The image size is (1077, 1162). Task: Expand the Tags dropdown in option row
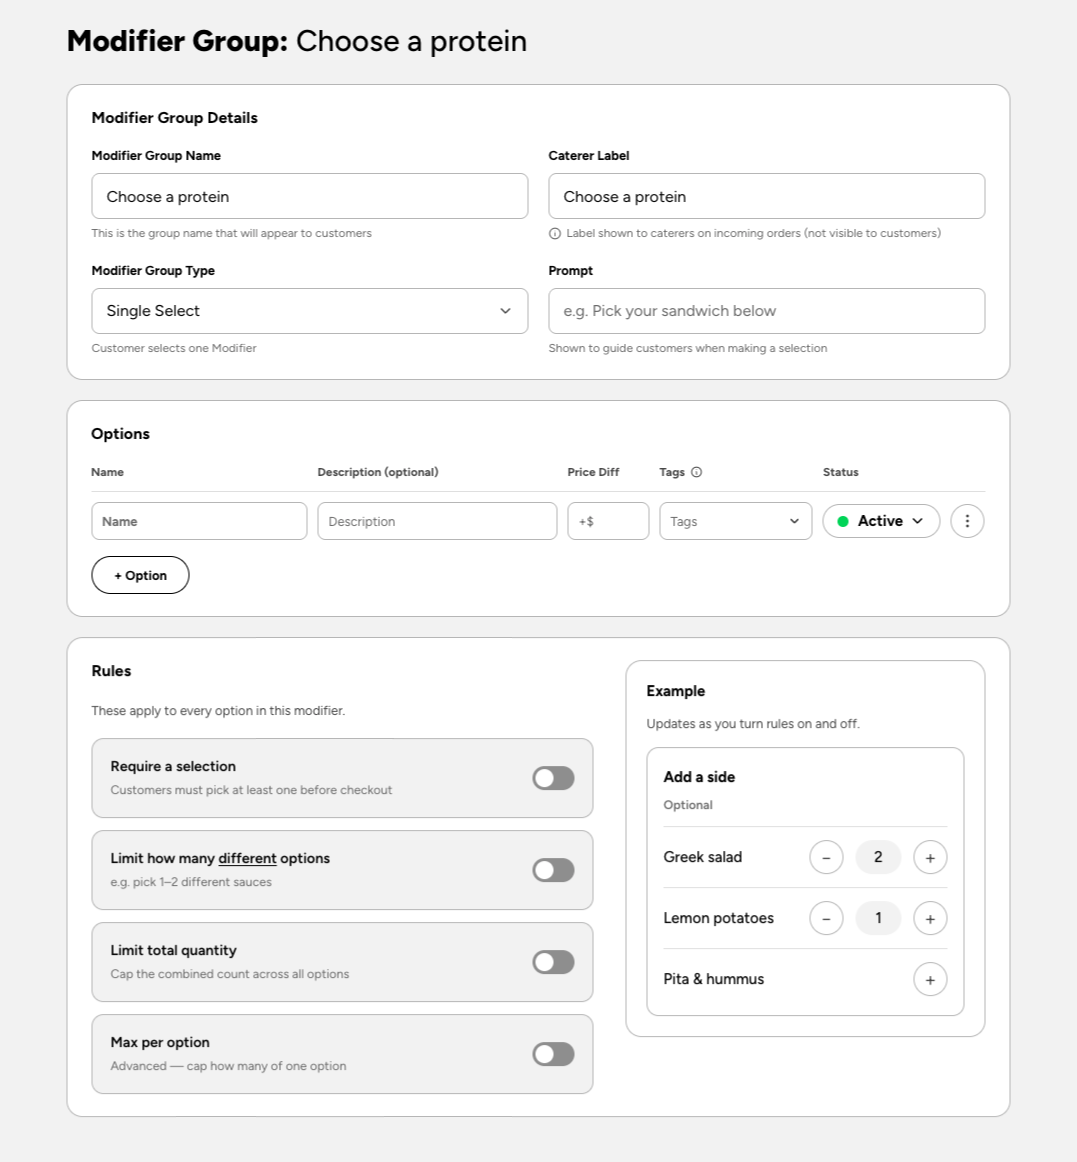pos(736,521)
